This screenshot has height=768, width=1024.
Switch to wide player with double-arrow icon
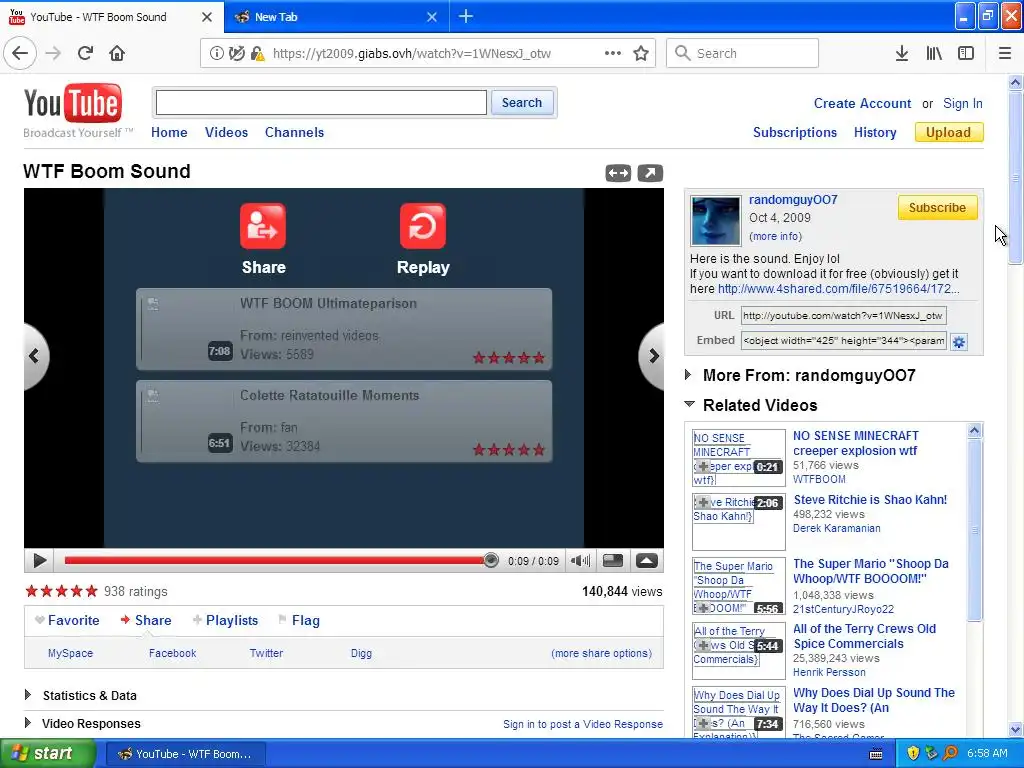click(618, 173)
